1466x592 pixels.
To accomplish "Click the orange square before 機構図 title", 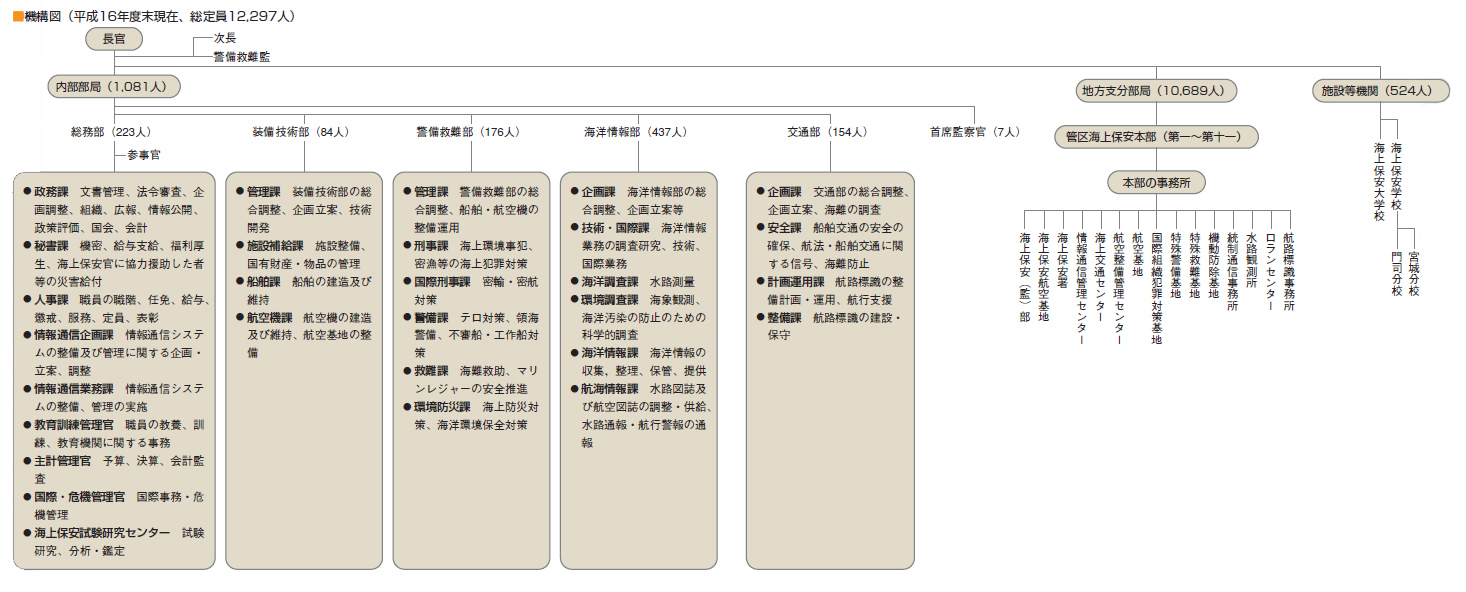I will (16, 17).
